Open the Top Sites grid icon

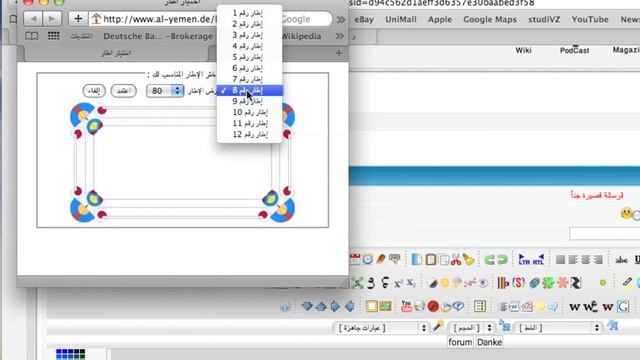(x=53, y=36)
